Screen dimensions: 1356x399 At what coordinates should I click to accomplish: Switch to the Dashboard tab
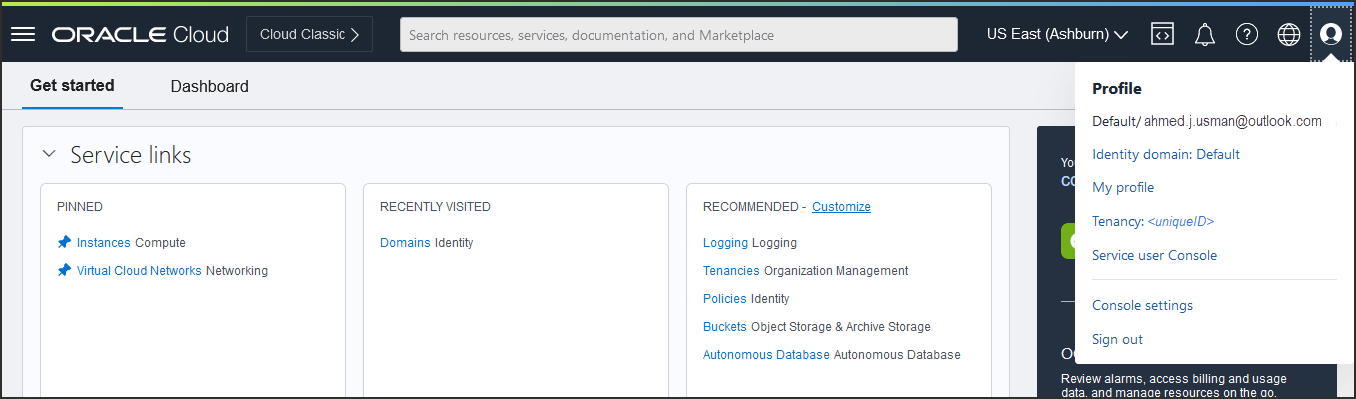[209, 86]
